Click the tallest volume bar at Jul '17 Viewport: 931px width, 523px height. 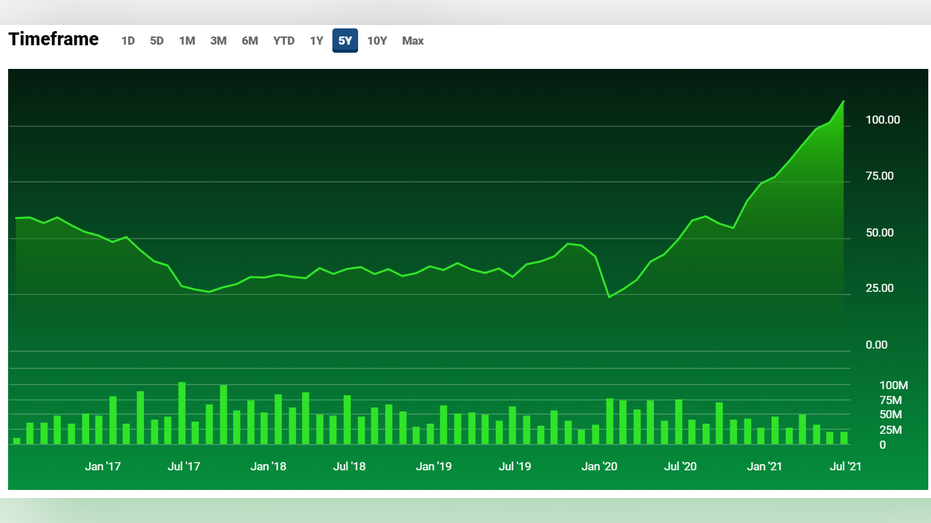182,413
